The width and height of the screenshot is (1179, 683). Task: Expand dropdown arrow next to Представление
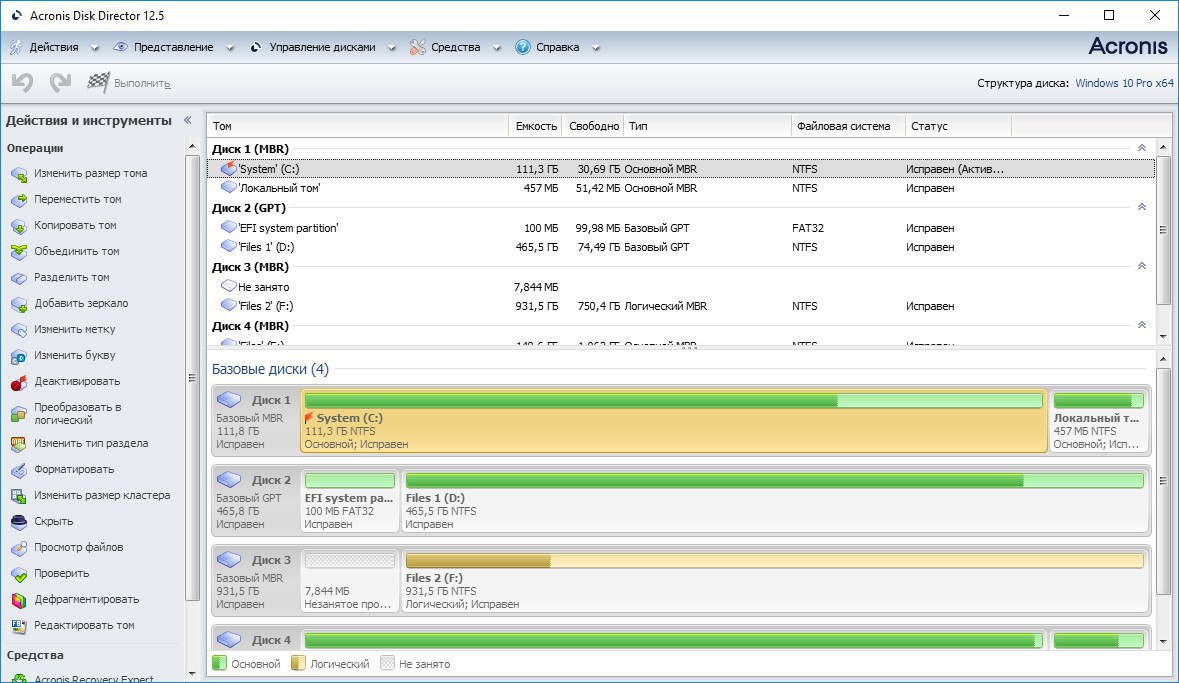(x=230, y=48)
